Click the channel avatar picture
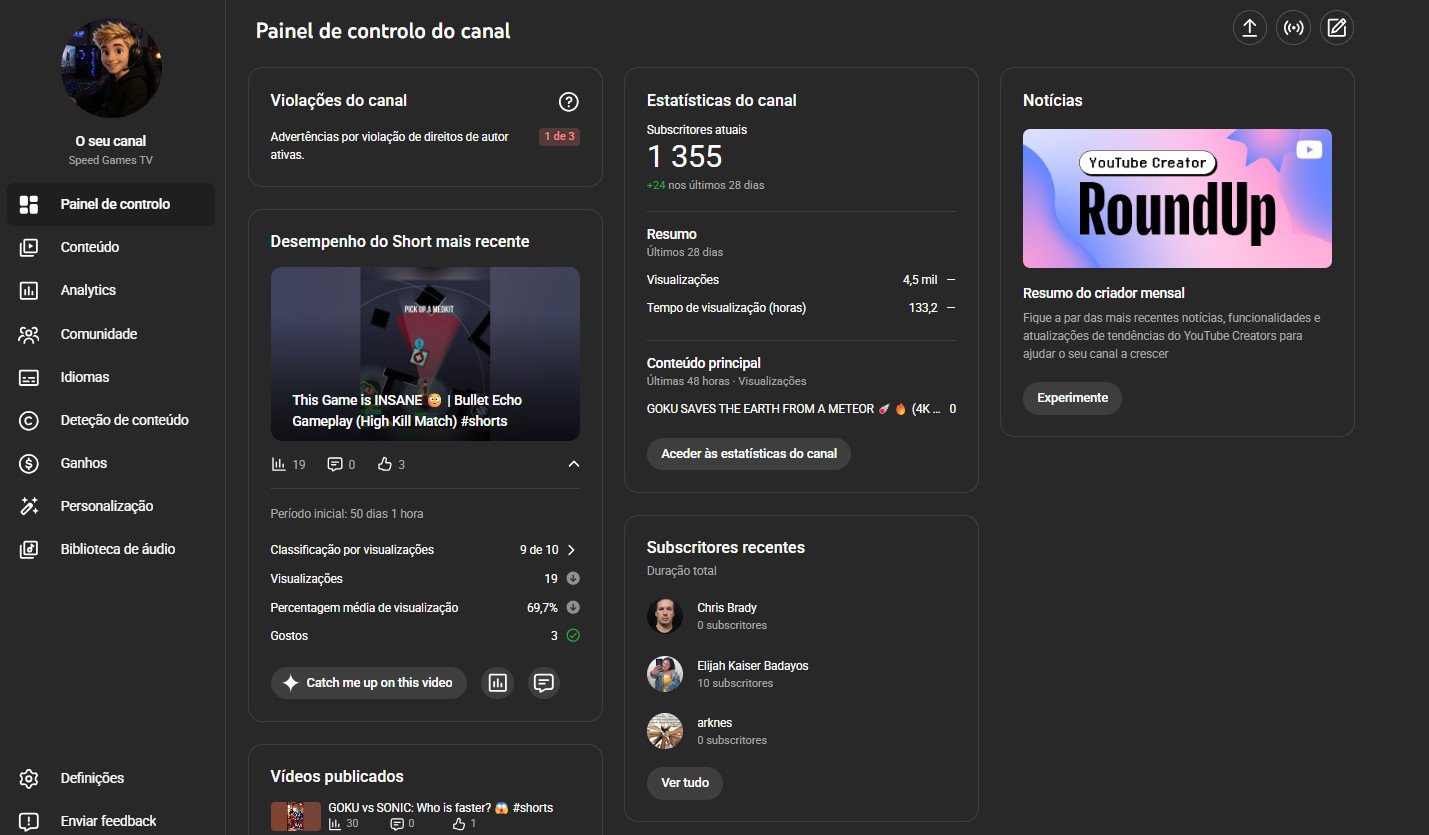 111,68
